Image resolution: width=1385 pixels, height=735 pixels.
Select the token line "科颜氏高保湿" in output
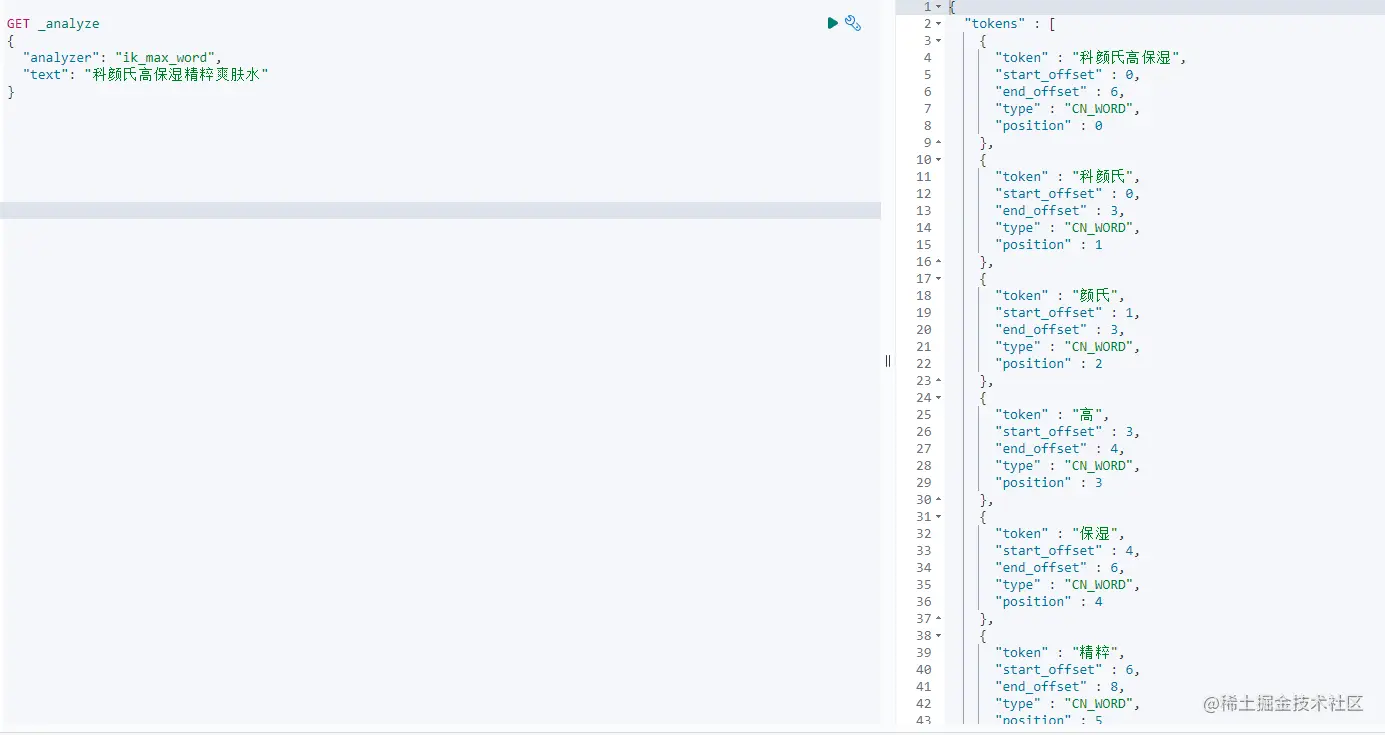pyautogui.click(x=1091, y=58)
